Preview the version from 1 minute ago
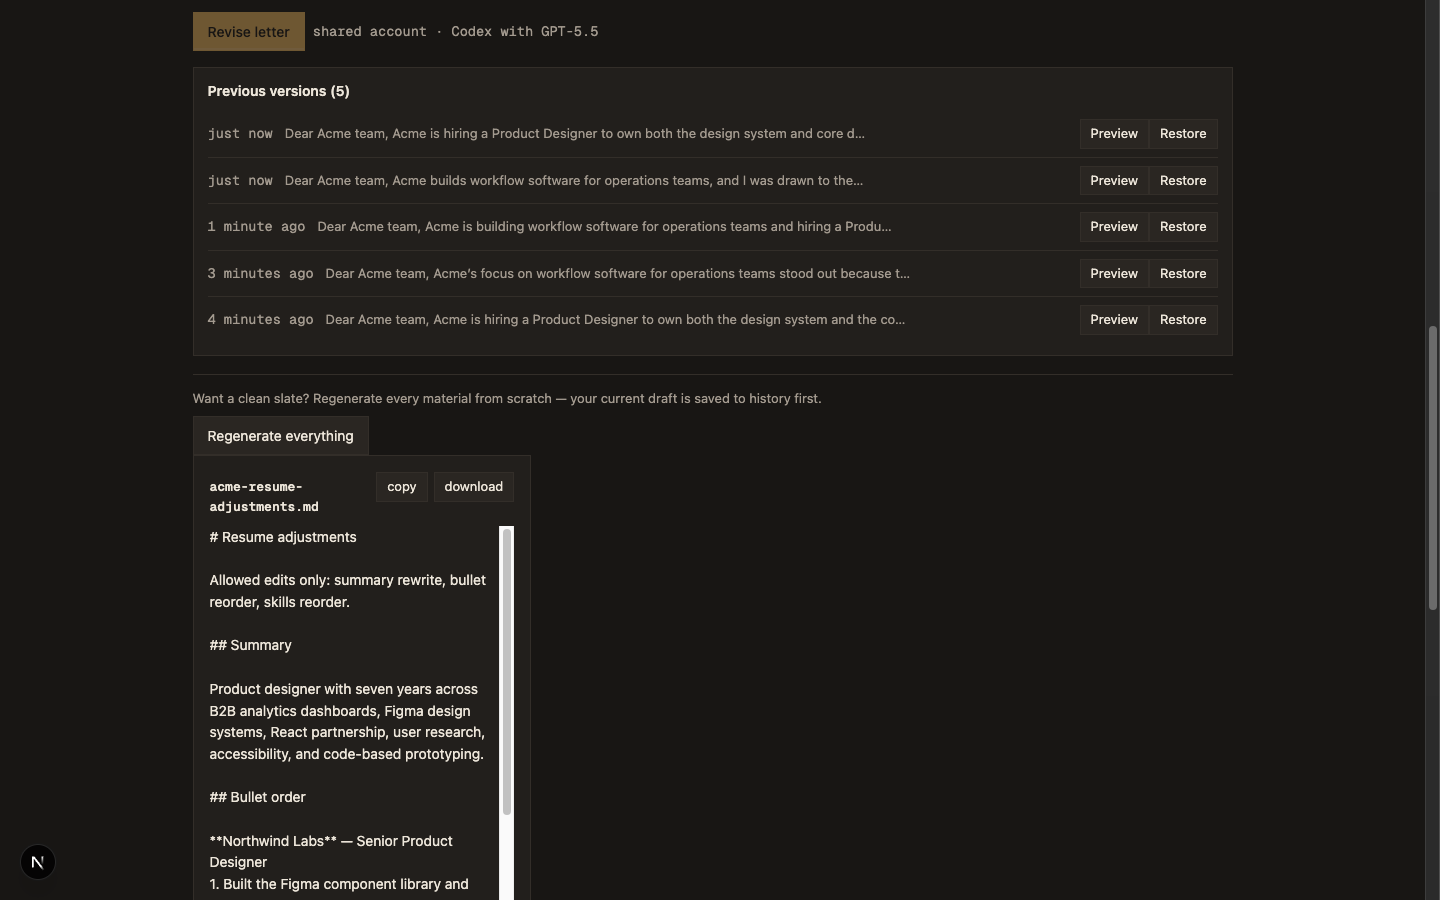Screen dimensions: 1440x900 (1114, 227)
